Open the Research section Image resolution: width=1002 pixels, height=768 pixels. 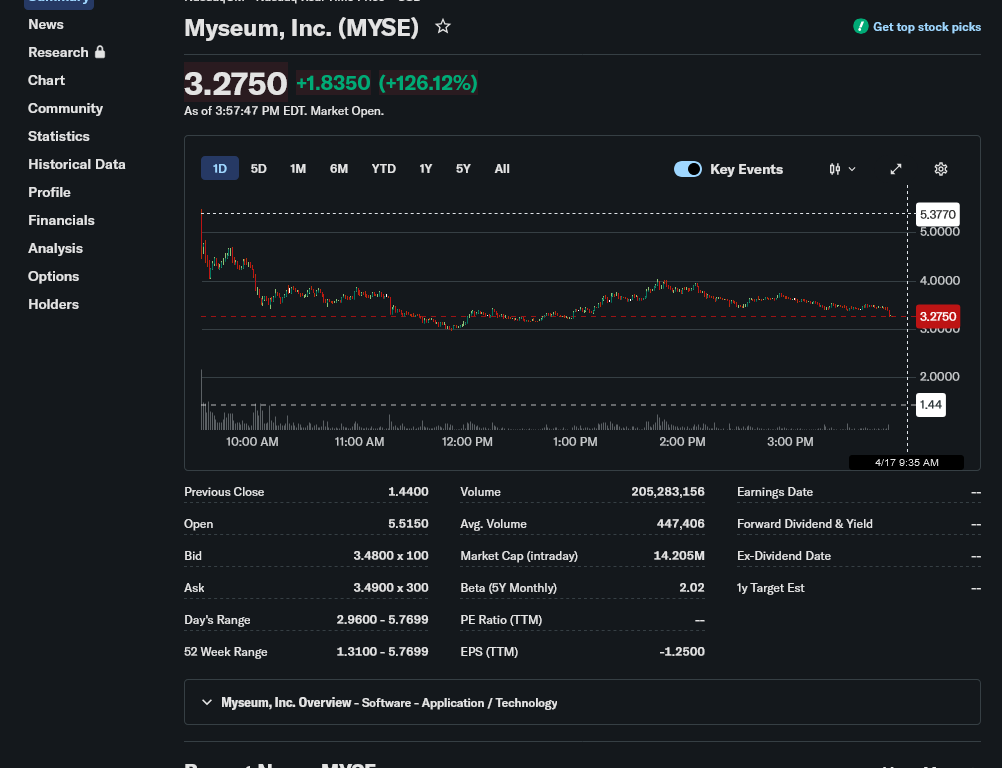[58, 52]
